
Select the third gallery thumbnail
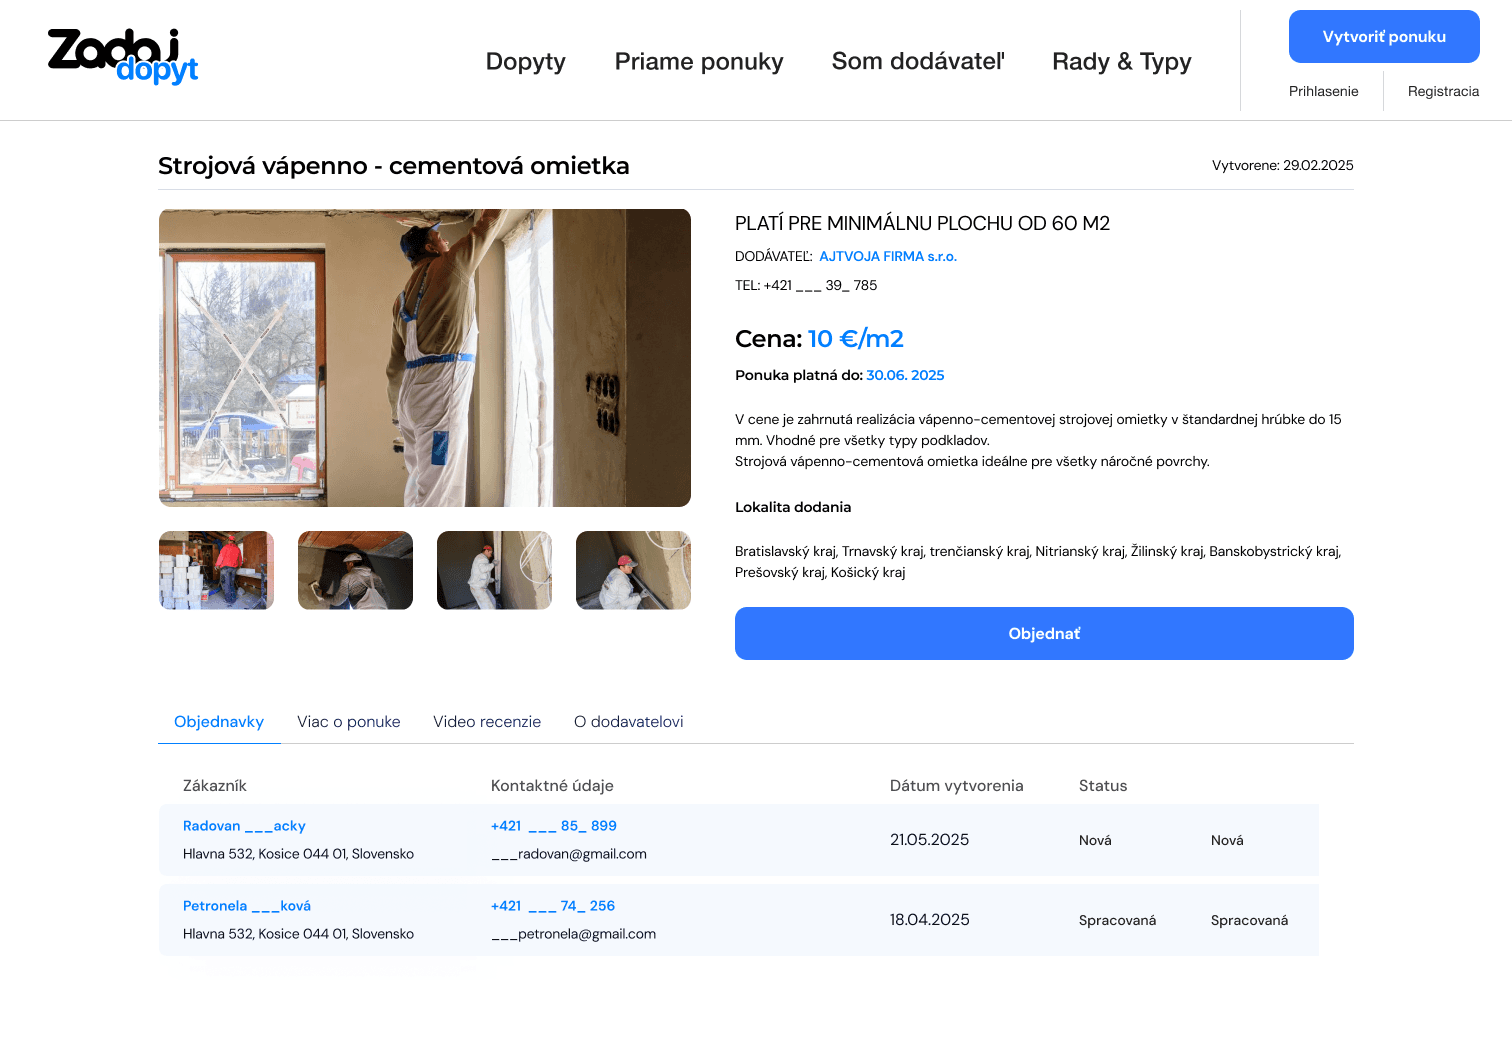(494, 570)
